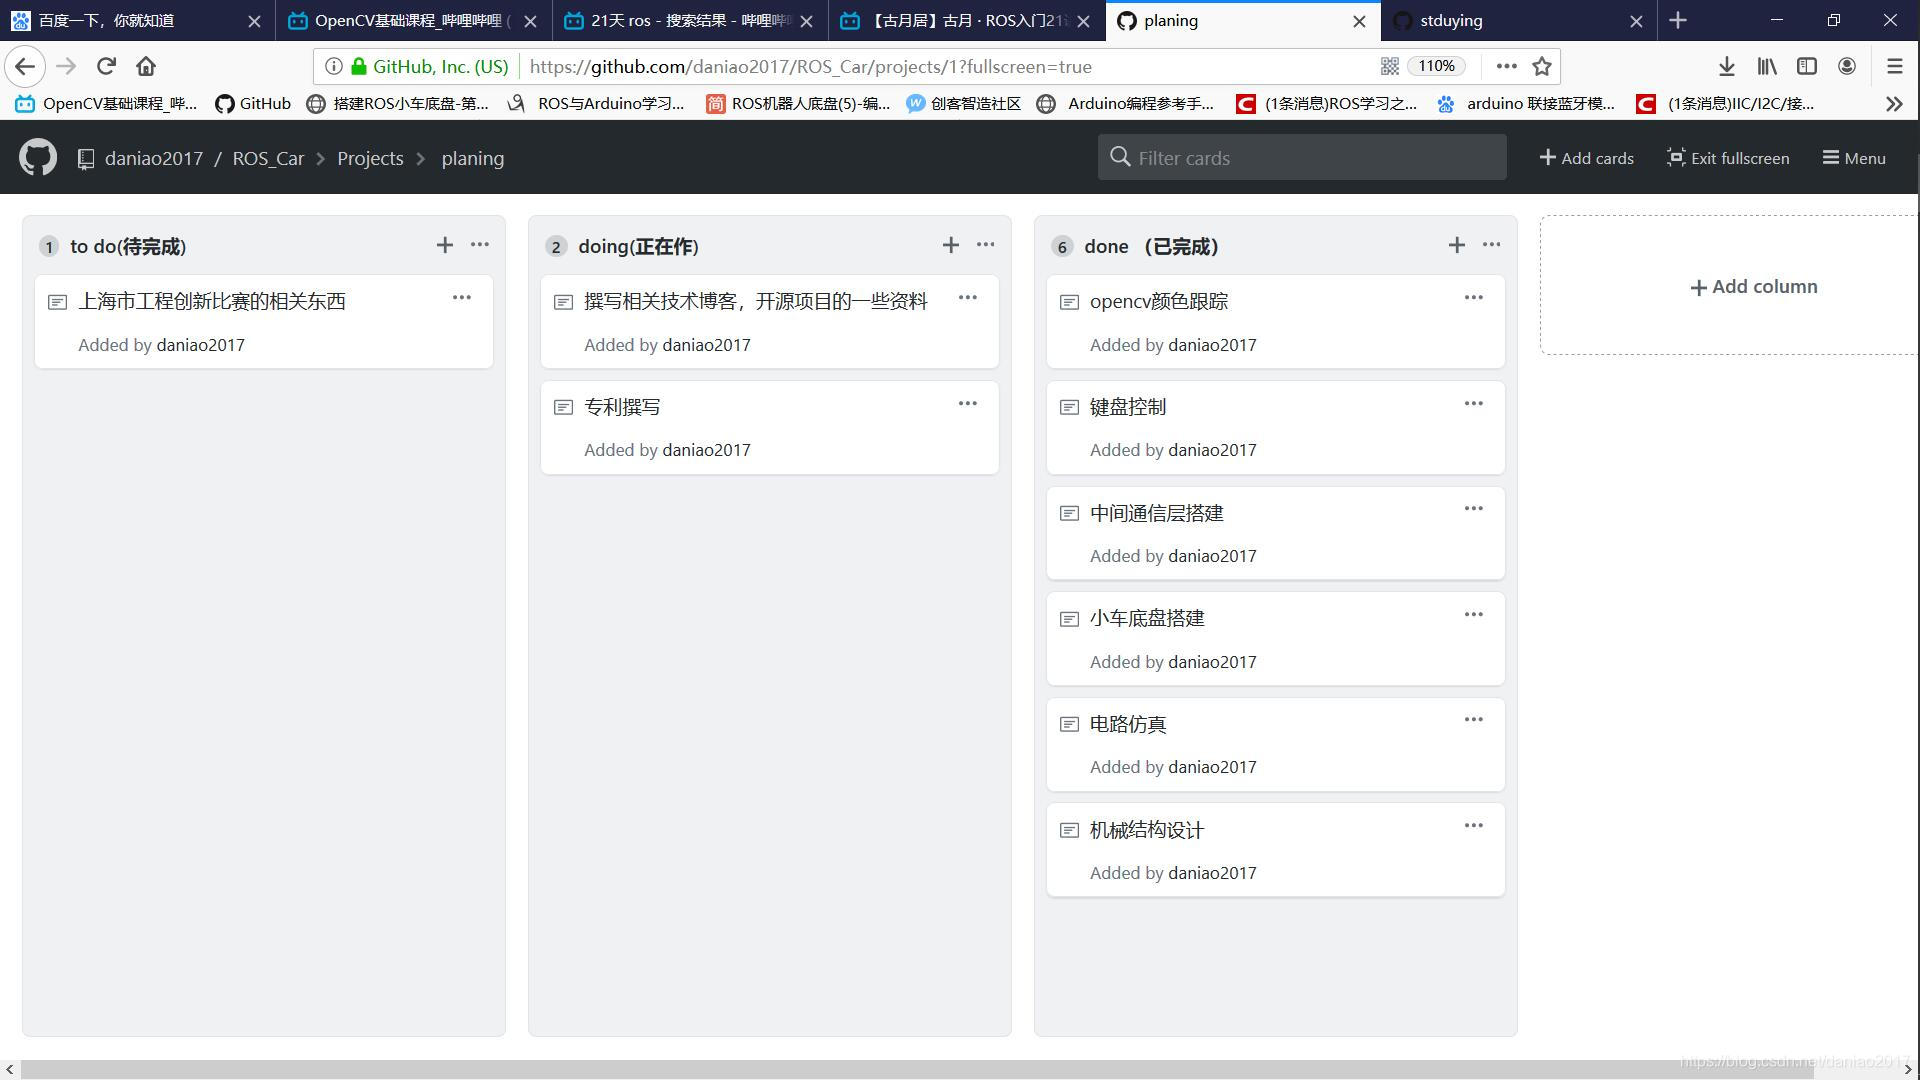Image resolution: width=1920 pixels, height=1080 pixels.
Task: Click the 110% zoom indicator
Action: (x=1435, y=66)
